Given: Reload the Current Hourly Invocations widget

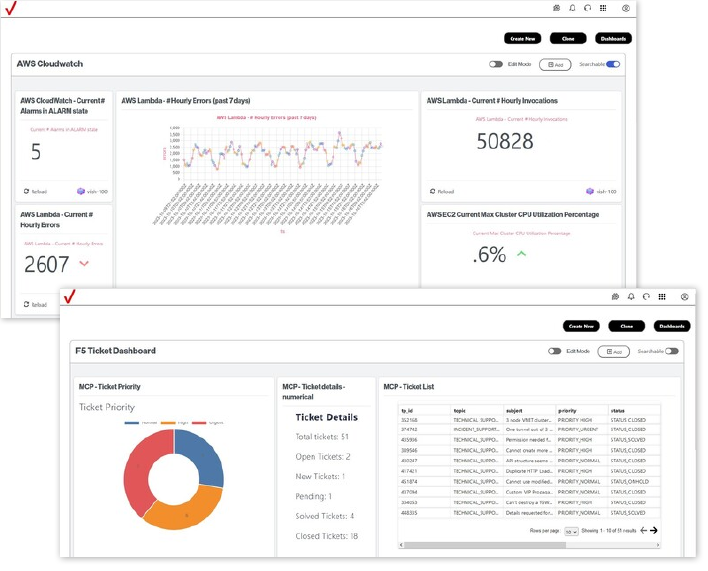Looking at the screenshot, I should (442, 191).
